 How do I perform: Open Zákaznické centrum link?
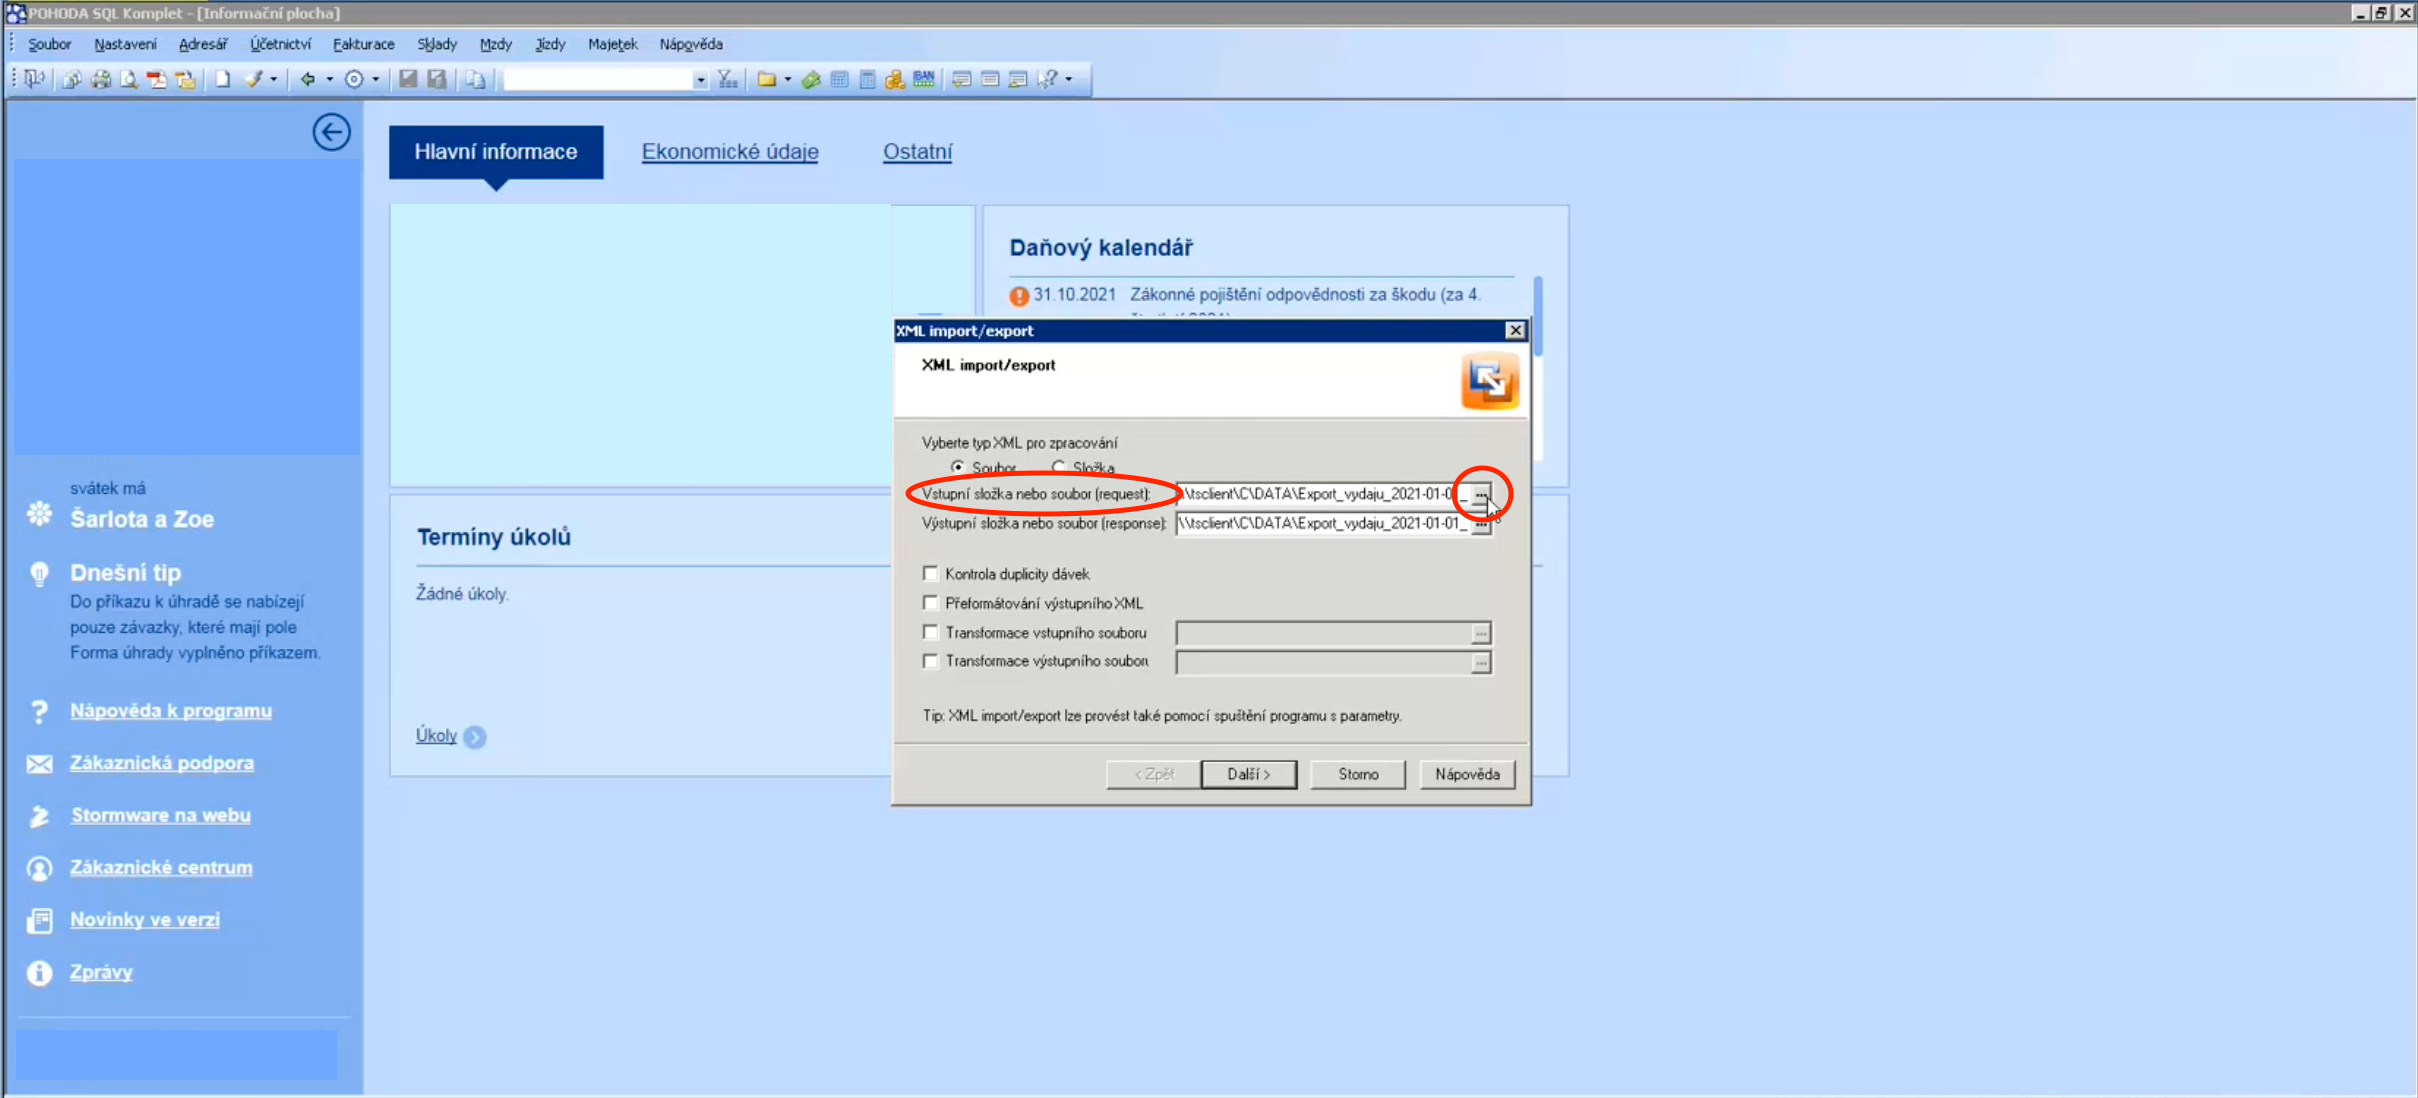click(161, 867)
